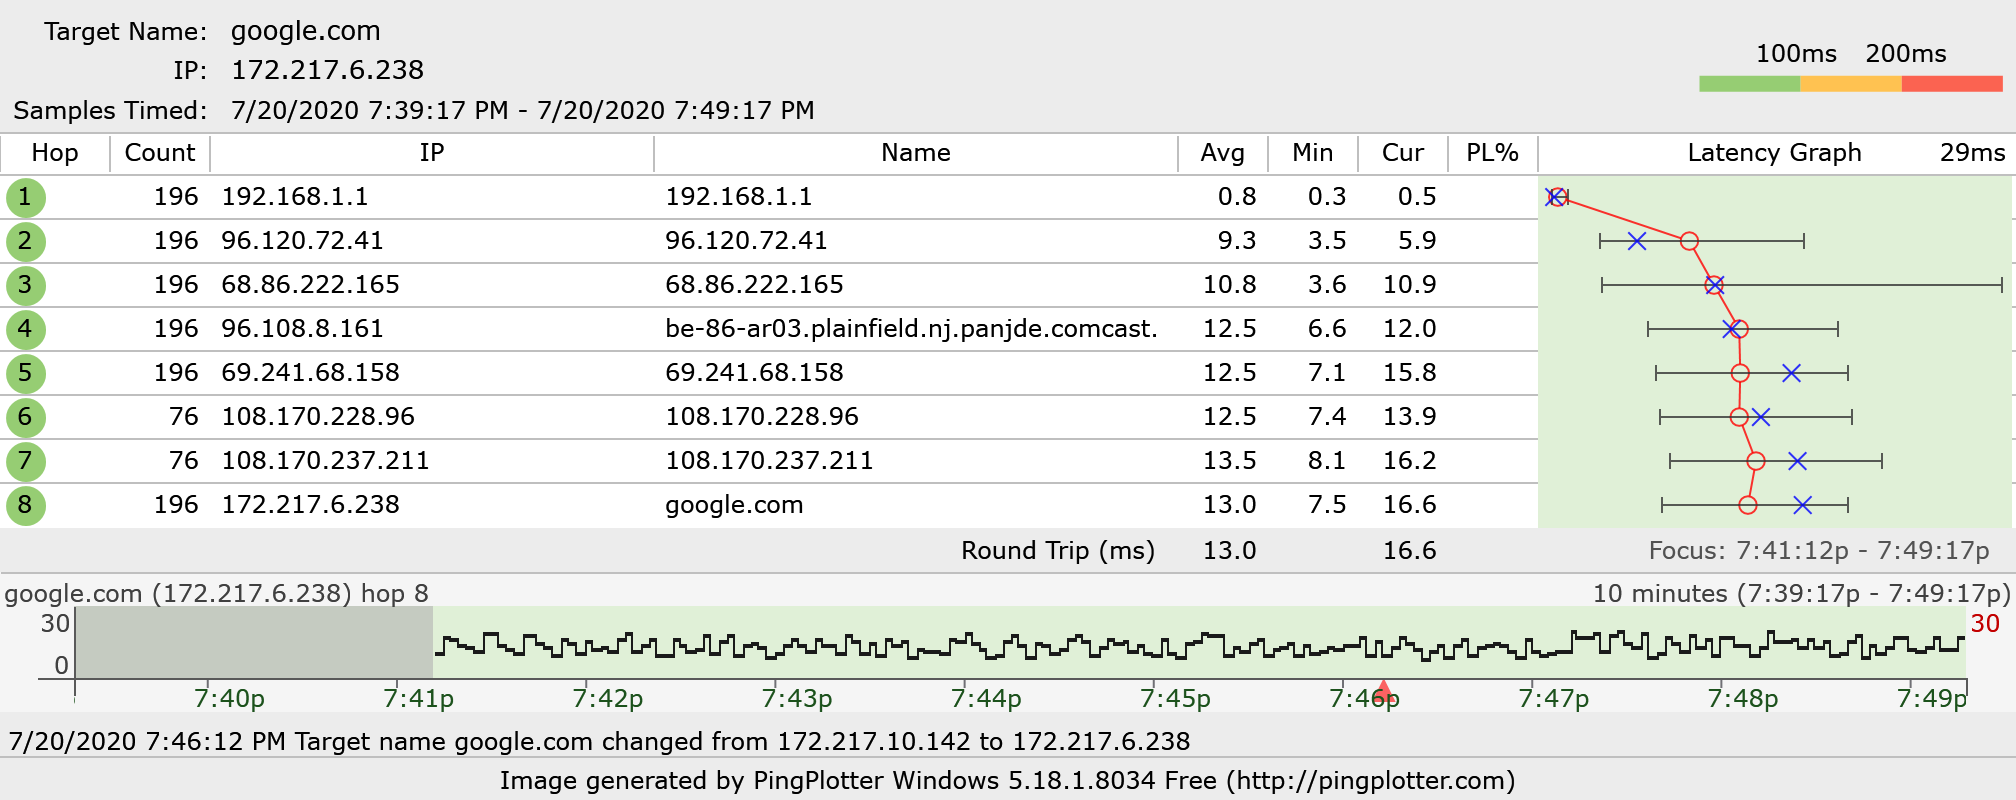Click the orange 200ms legend color bar
This screenshot has width=2016, height=800.
(1851, 84)
